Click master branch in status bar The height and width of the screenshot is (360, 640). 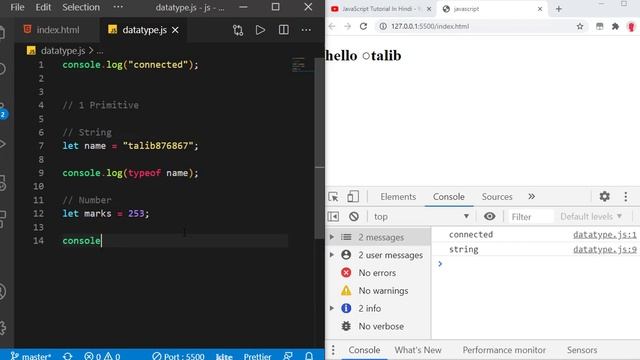(x=31, y=356)
